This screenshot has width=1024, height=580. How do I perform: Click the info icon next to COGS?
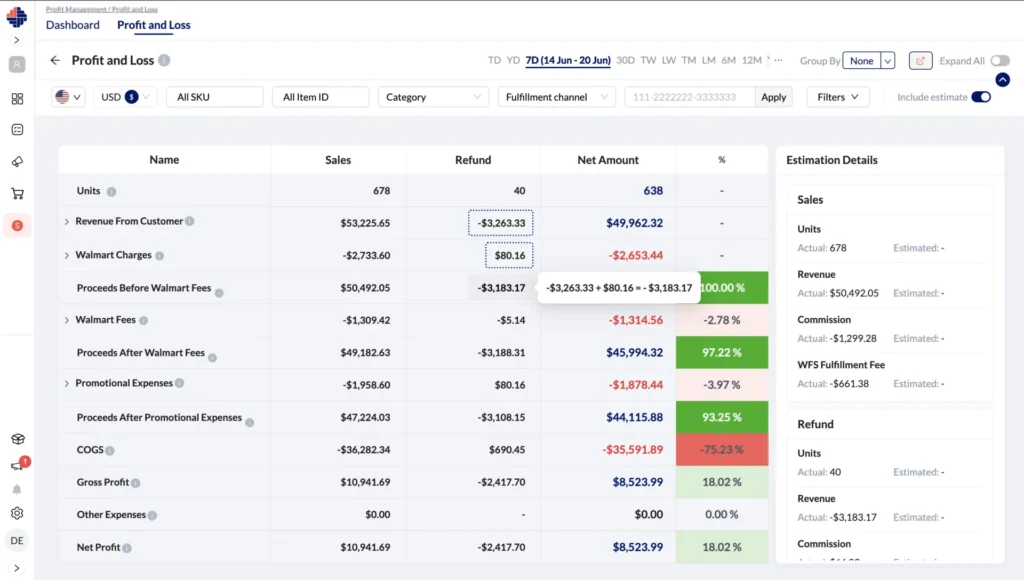110,451
